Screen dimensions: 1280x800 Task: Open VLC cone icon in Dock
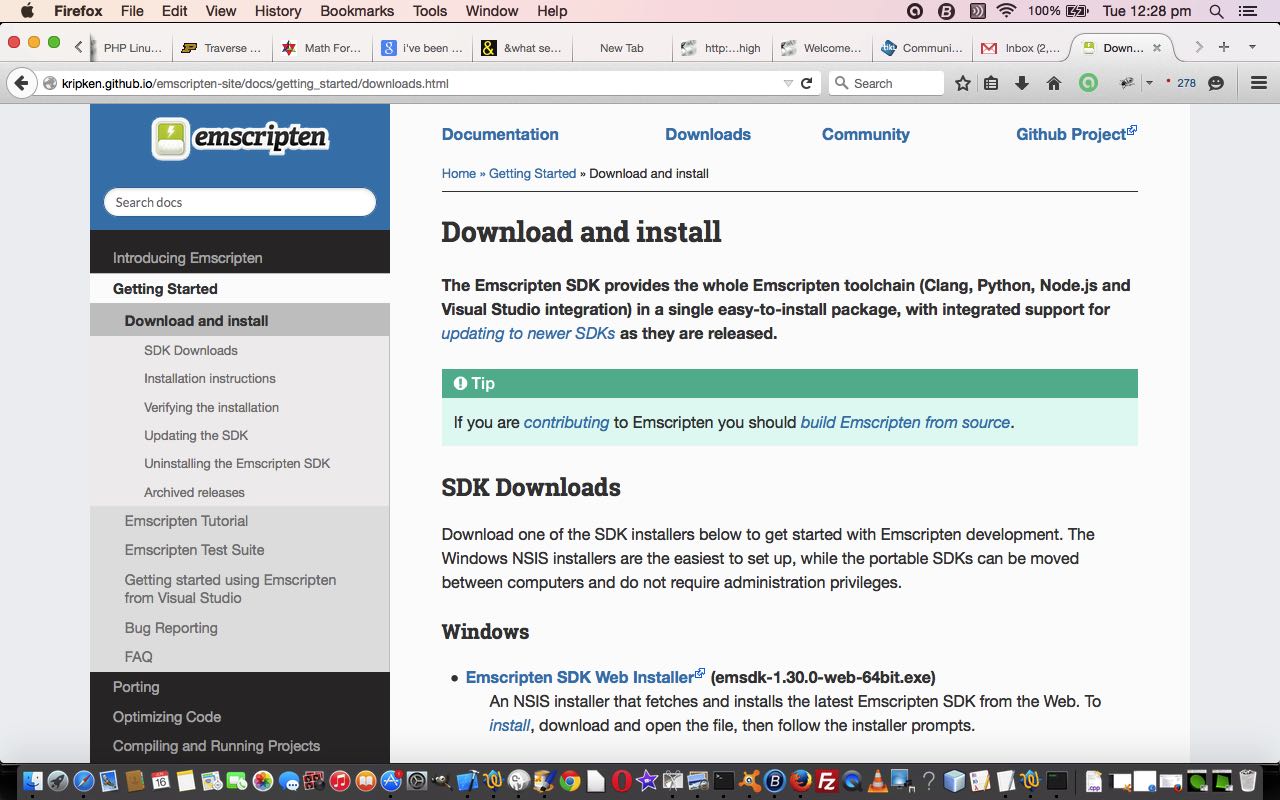[878, 781]
